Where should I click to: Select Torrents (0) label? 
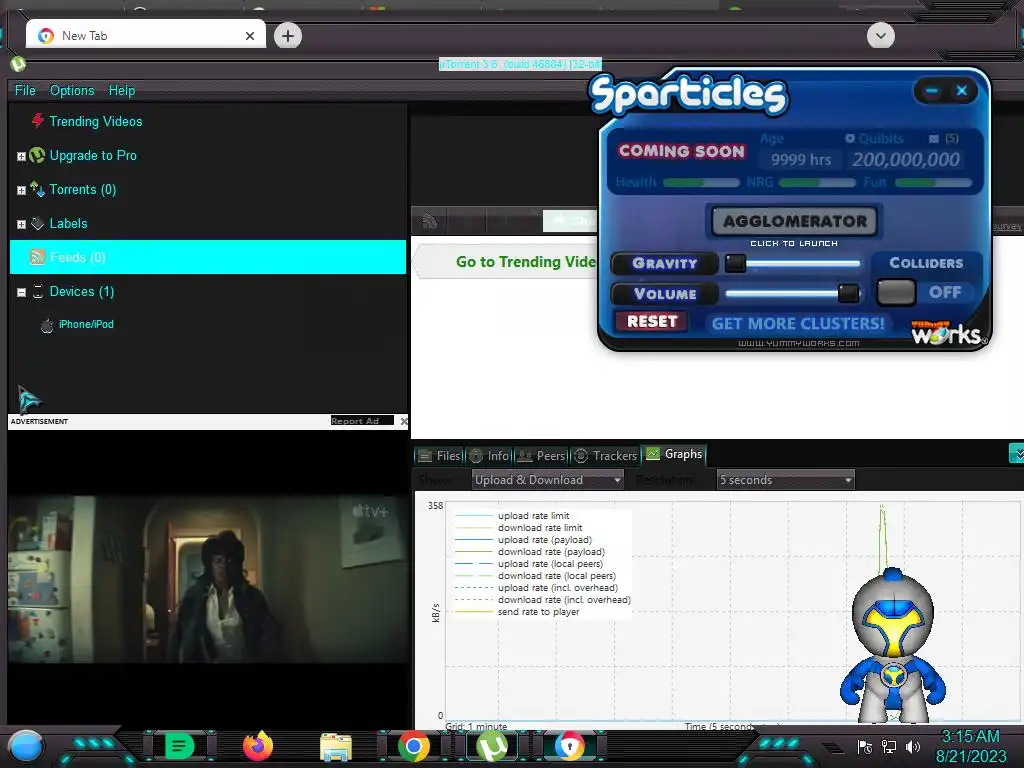83,189
